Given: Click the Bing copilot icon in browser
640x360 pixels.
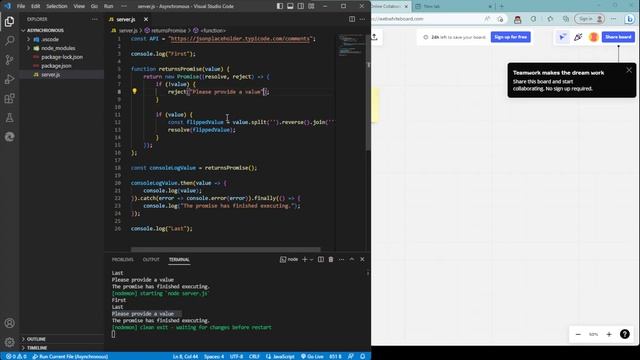Looking at the screenshot, I should [629, 19].
